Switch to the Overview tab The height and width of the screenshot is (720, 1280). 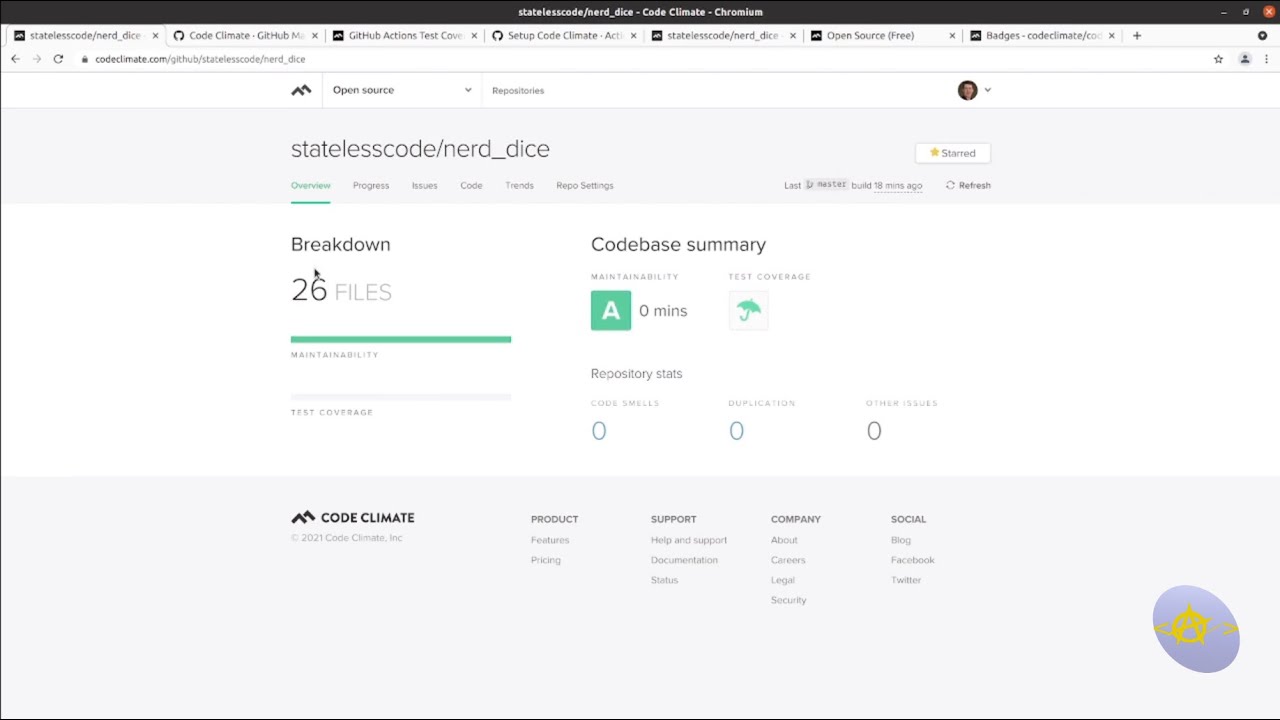coord(310,185)
